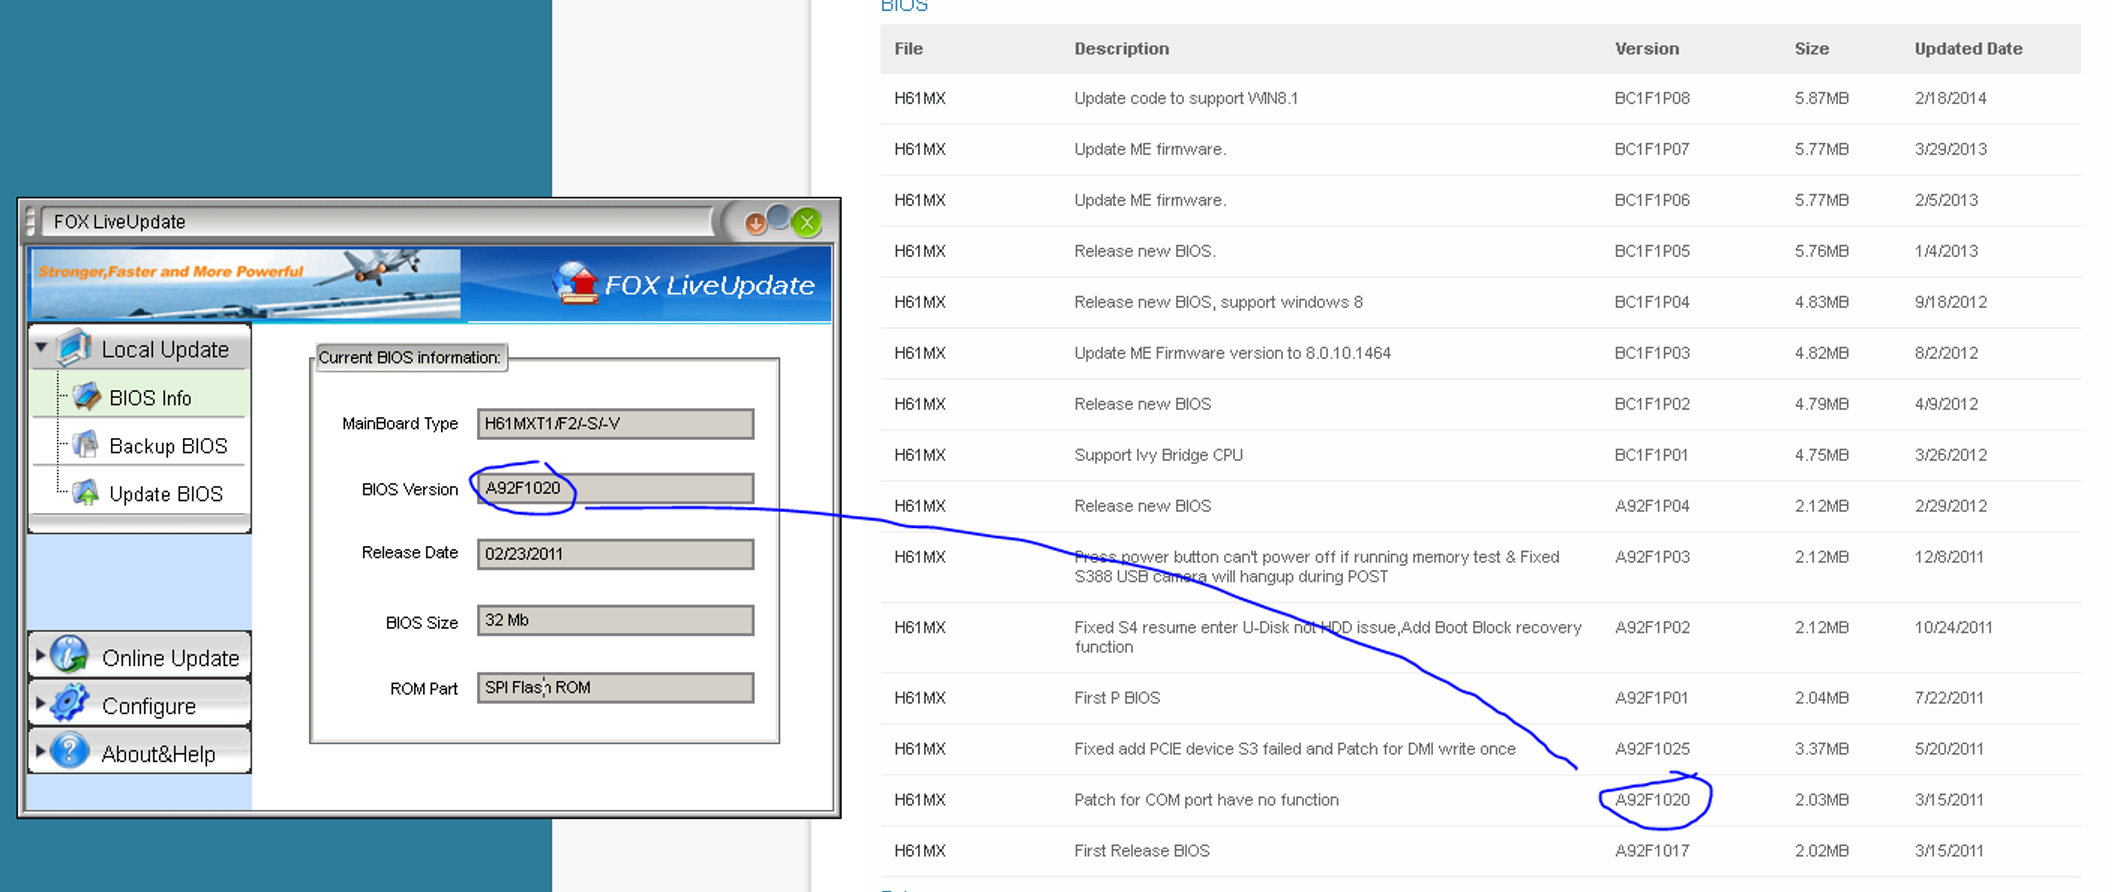The width and height of the screenshot is (2112, 892).
Task: Click the 5/20/2011 updated date
Action: coord(1949,749)
